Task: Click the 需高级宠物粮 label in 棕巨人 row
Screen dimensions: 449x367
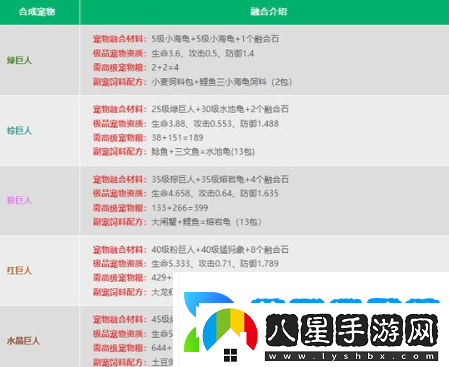Action: click(x=119, y=138)
